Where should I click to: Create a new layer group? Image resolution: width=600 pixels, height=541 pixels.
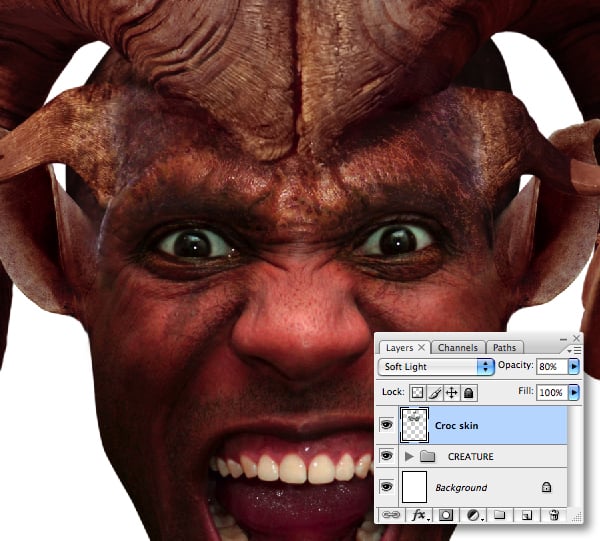click(x=499, y=515)
